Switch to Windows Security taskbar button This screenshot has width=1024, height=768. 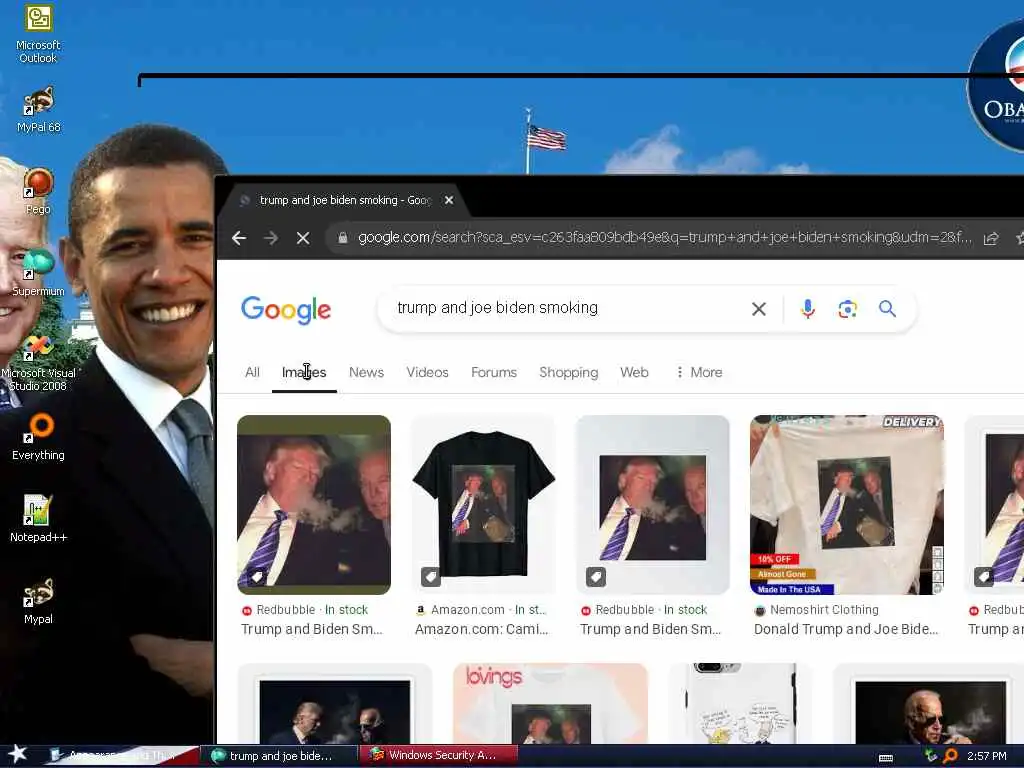(438, 756)
